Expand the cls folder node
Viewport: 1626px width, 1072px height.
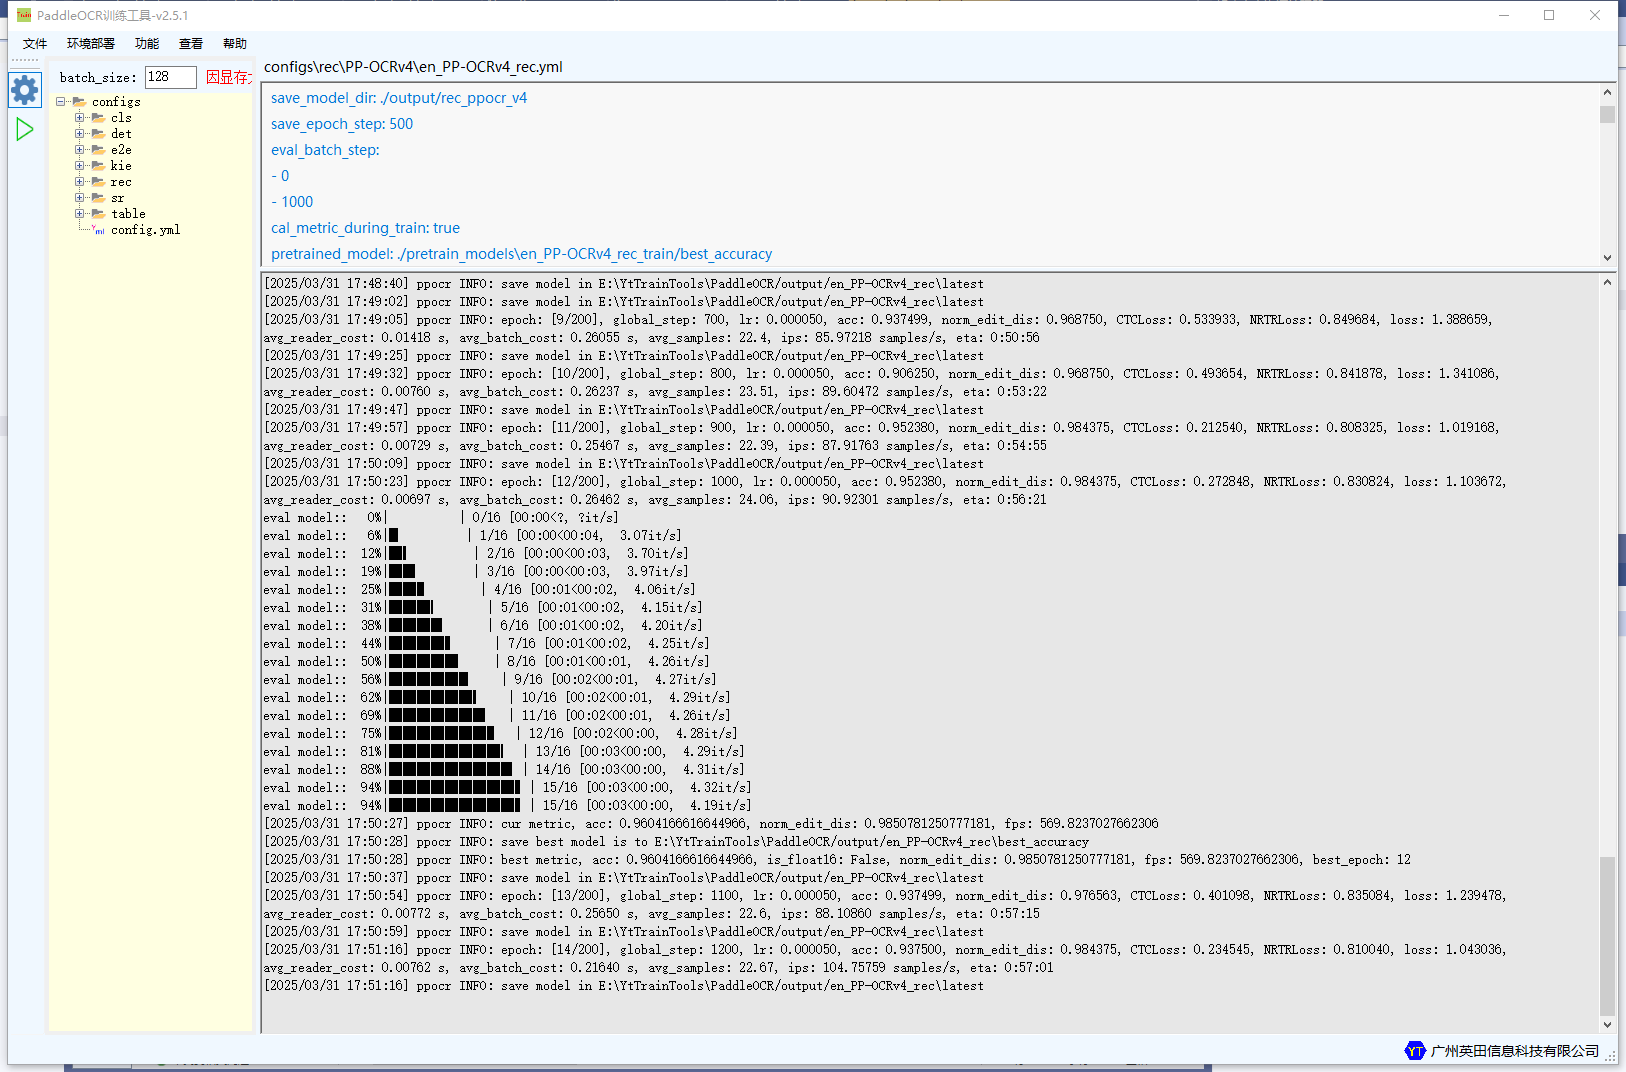pos(79,118)
